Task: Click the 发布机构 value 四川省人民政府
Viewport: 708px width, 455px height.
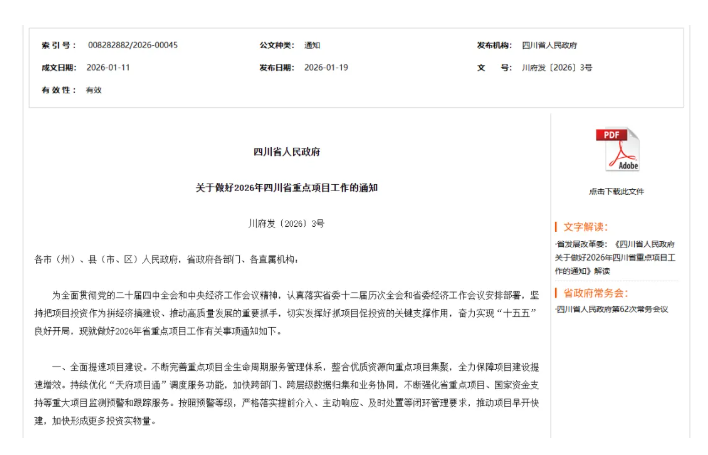Action: point(549,45)
